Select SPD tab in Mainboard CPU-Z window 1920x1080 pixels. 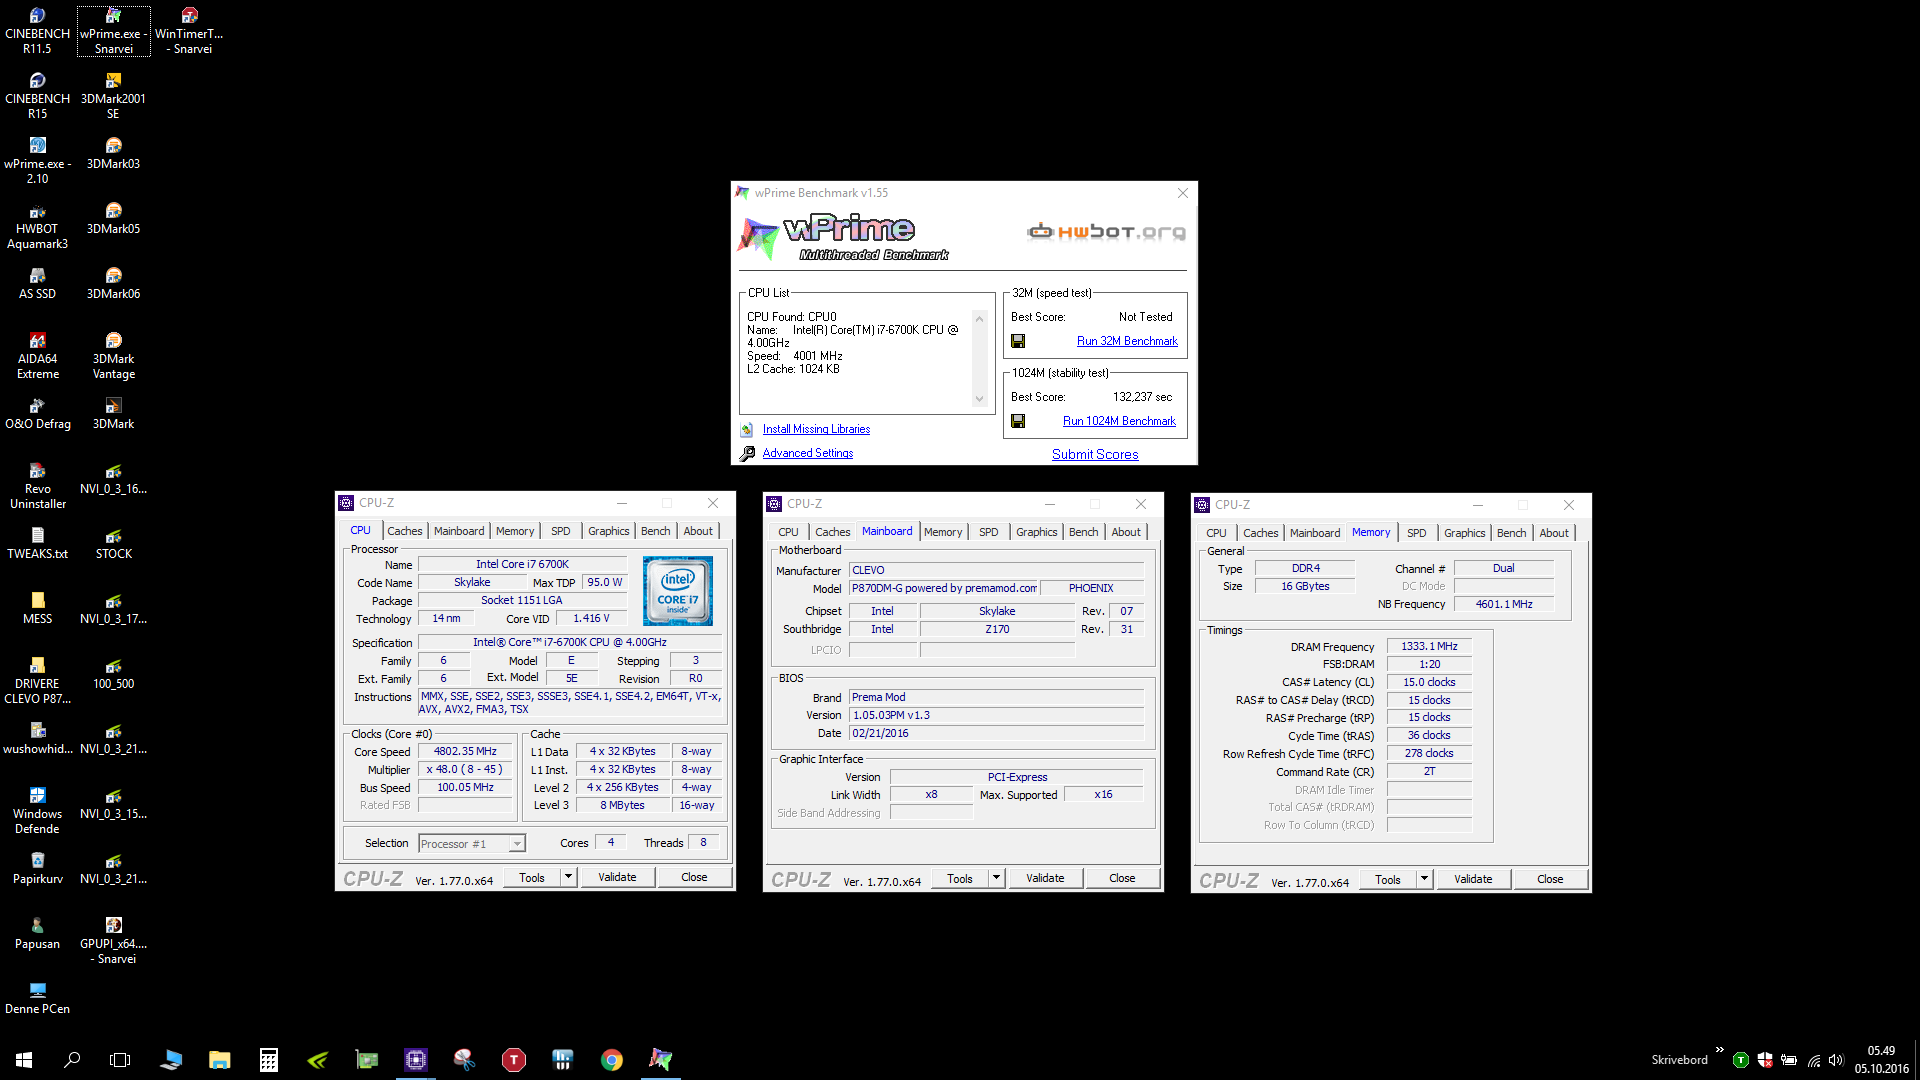pyautogui.click(x=988, y=532)
